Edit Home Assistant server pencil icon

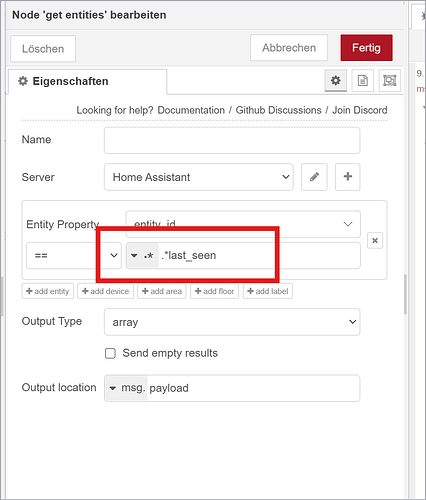pyautogui.click(x=314, y=177)
